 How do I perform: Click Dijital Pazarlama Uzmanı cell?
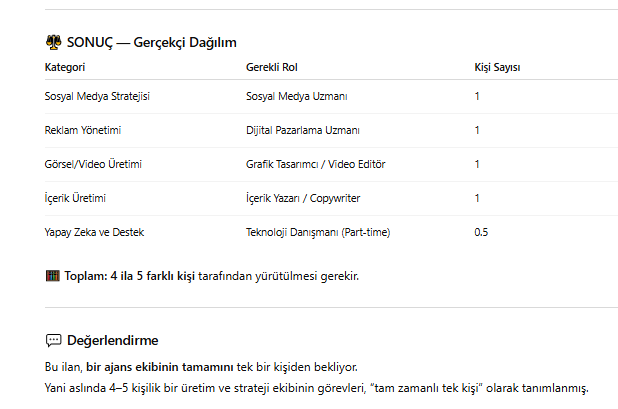[x=303, y=130]
